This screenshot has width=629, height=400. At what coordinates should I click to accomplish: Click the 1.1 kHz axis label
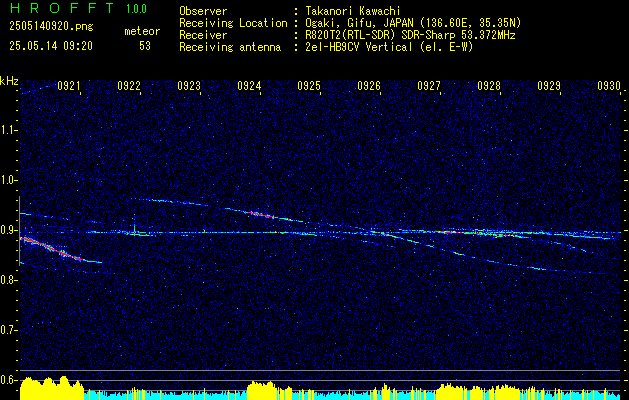[x=8, y=130]
